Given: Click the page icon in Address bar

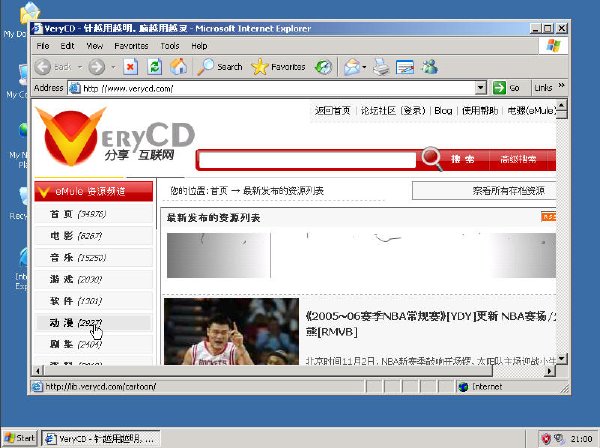Looking at the screenshot, I should click(x=74, y=88).
